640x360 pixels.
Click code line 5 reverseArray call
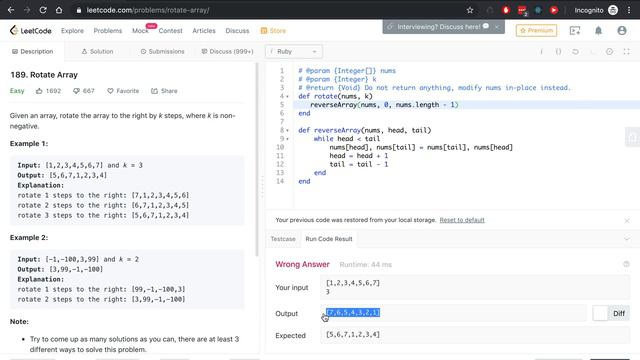click(384, 105)
